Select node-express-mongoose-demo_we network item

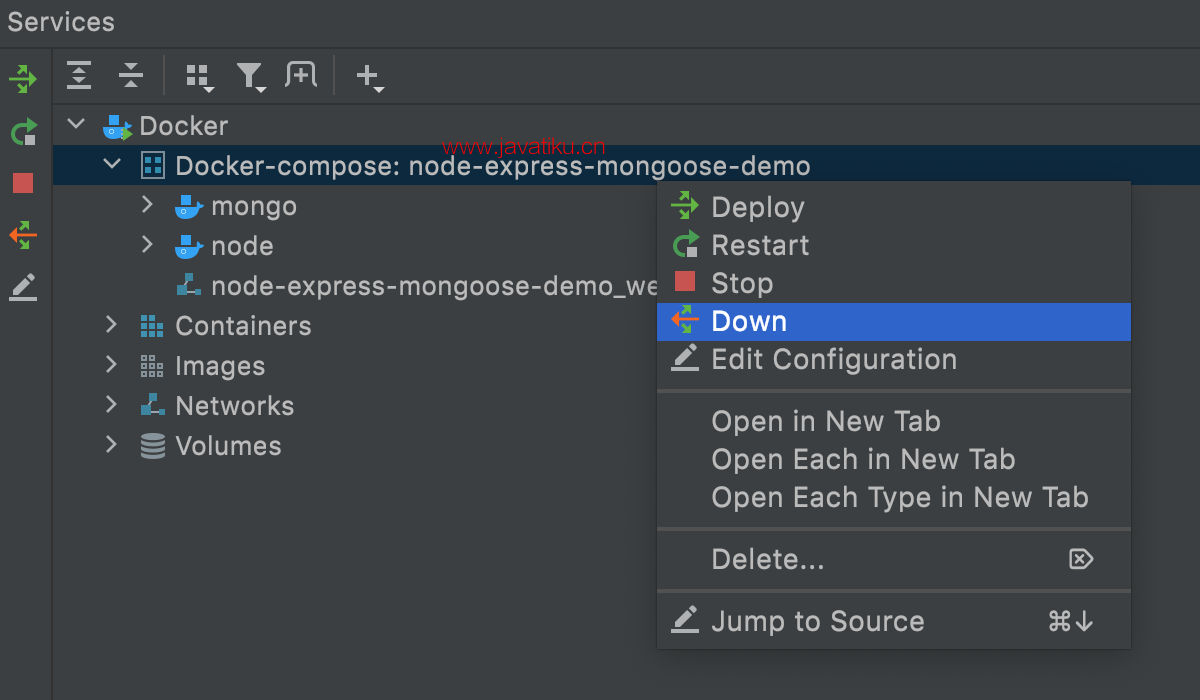click(434, 286)
